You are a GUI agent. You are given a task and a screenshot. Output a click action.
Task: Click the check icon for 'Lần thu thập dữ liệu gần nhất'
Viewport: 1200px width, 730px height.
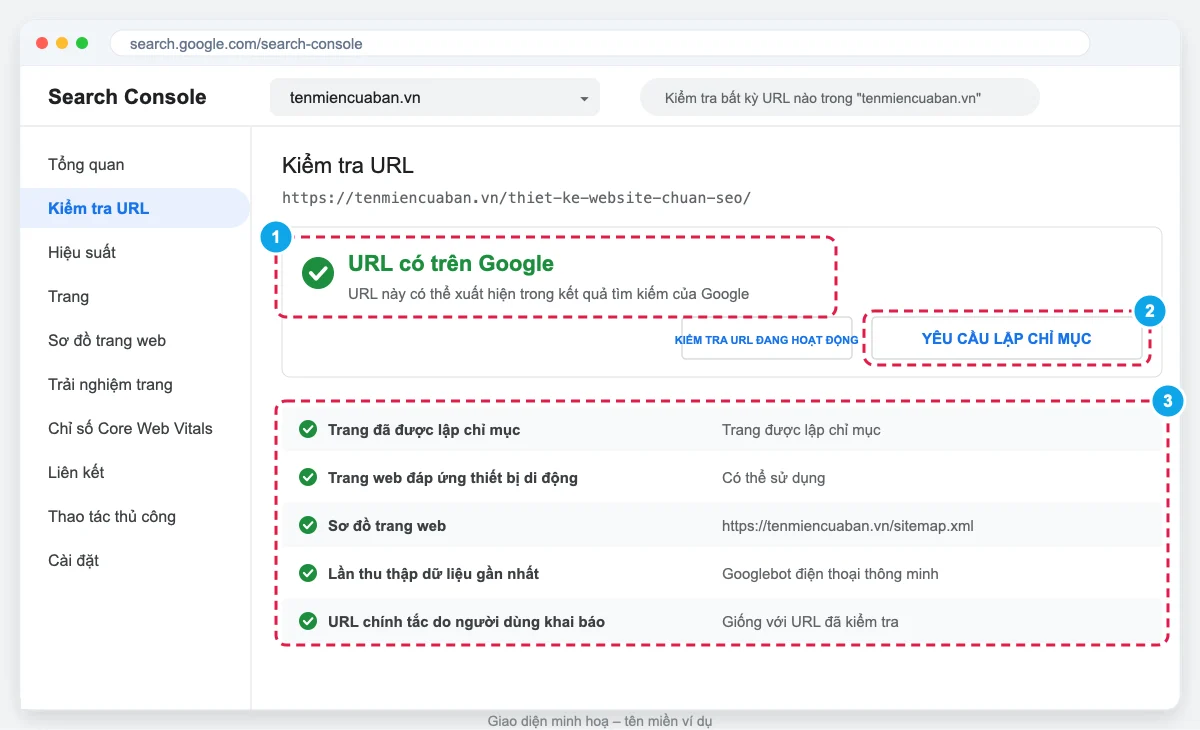[308, 574]
